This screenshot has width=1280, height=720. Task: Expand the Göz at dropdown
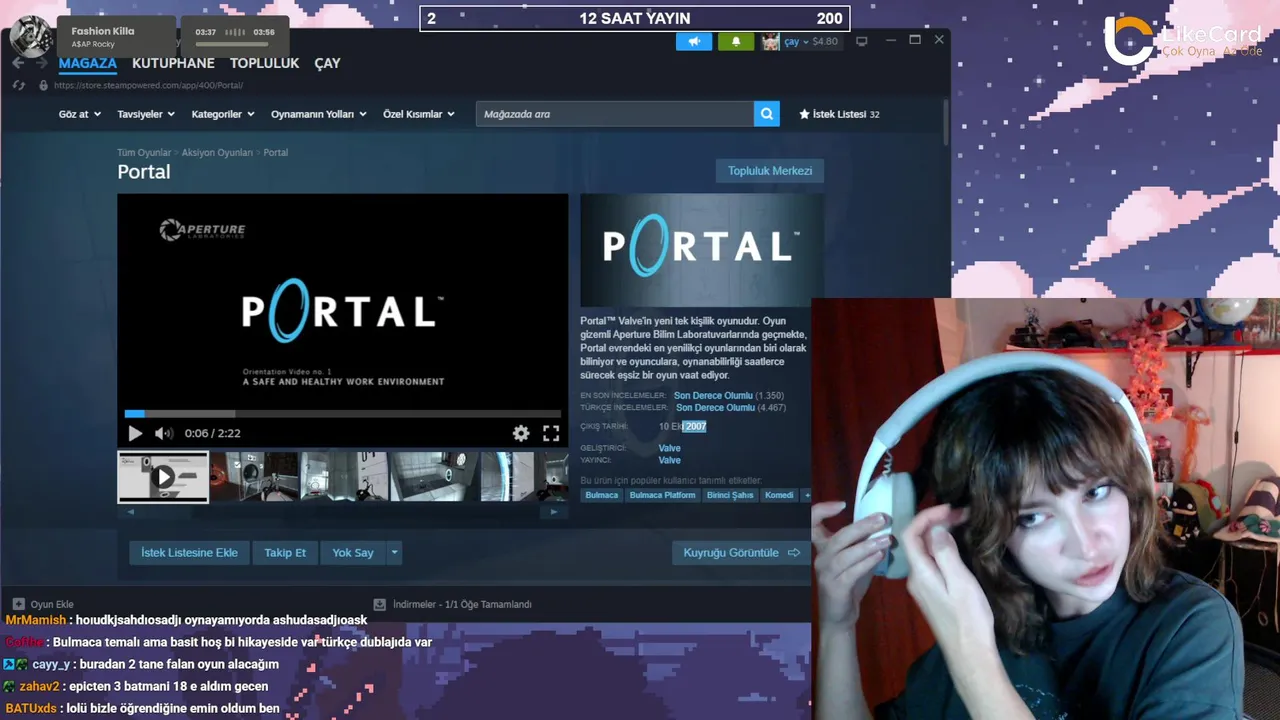[79, 114]
